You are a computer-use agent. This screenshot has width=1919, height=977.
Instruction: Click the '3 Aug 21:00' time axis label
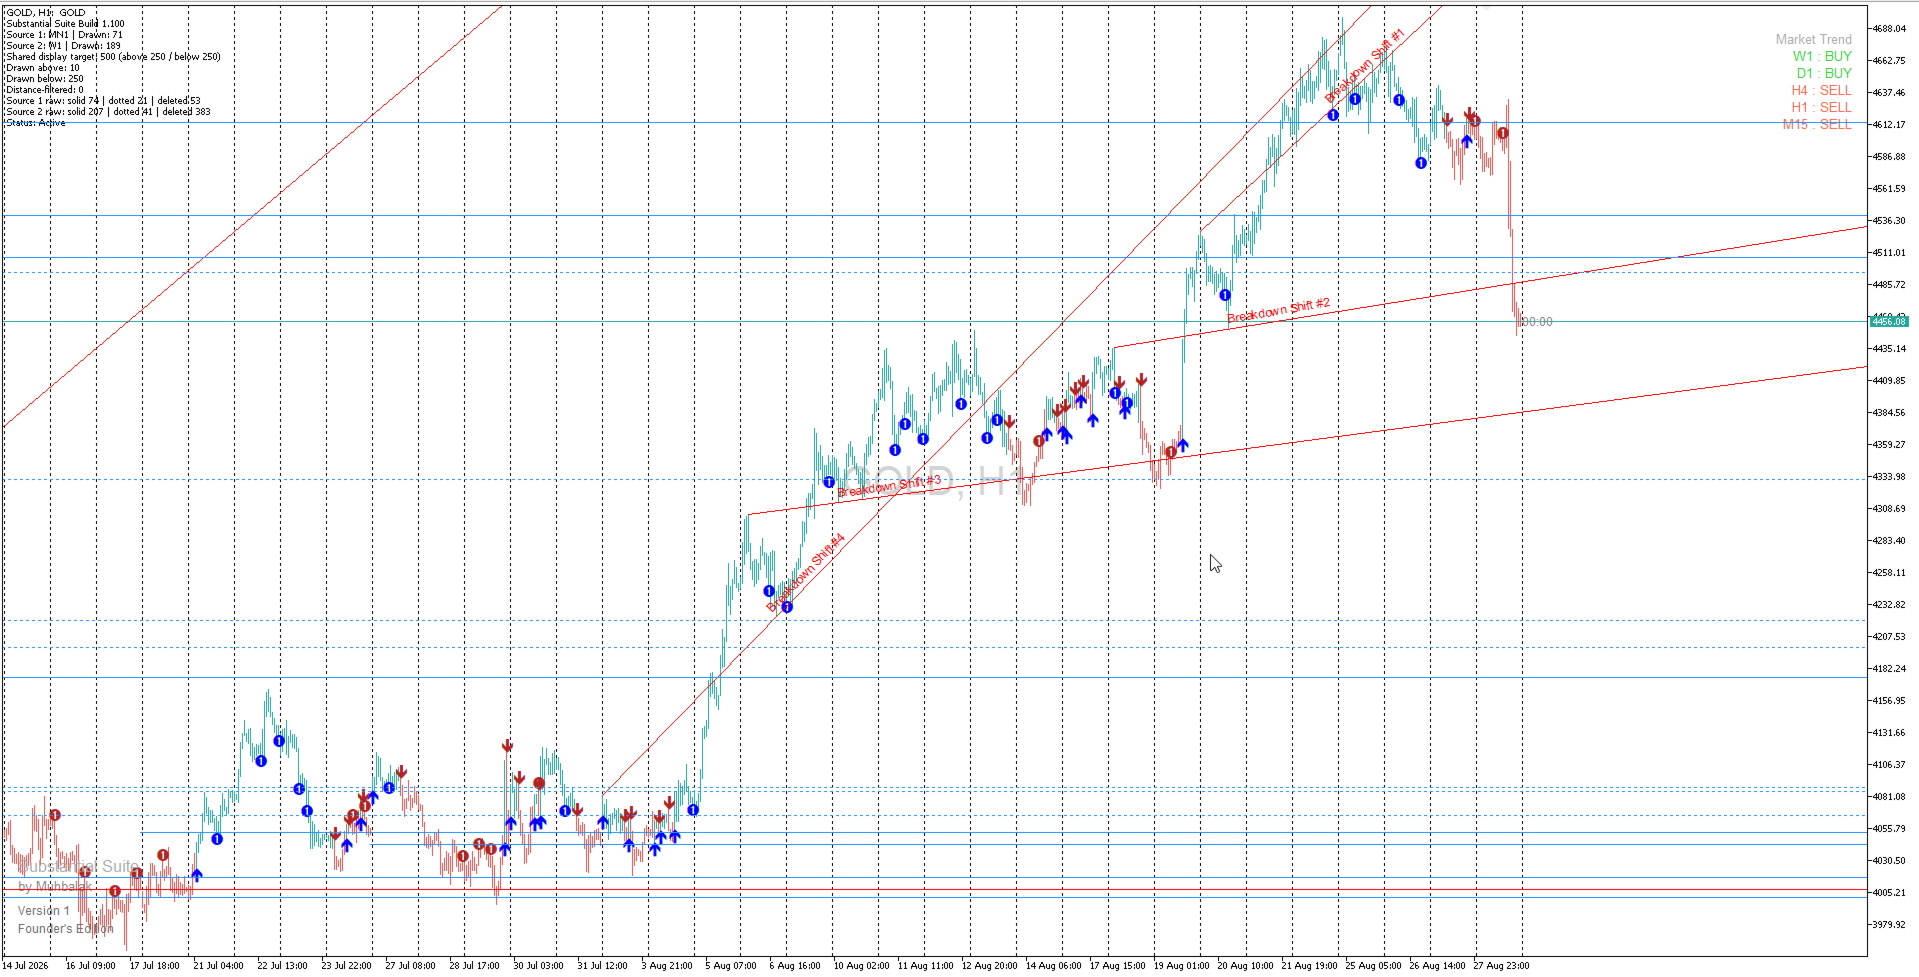click(x=667, y=966)
